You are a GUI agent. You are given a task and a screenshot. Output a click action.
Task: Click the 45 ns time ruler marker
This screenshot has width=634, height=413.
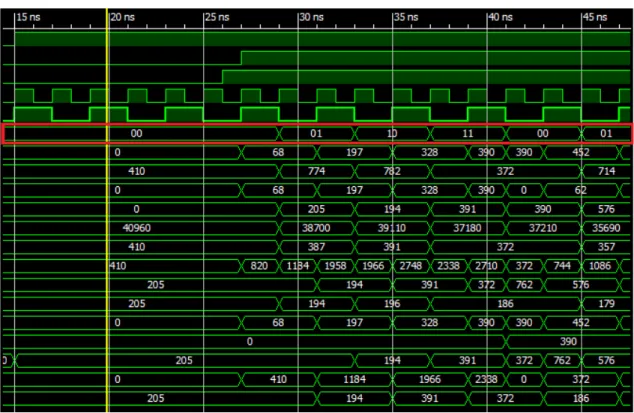pos(595,17)
